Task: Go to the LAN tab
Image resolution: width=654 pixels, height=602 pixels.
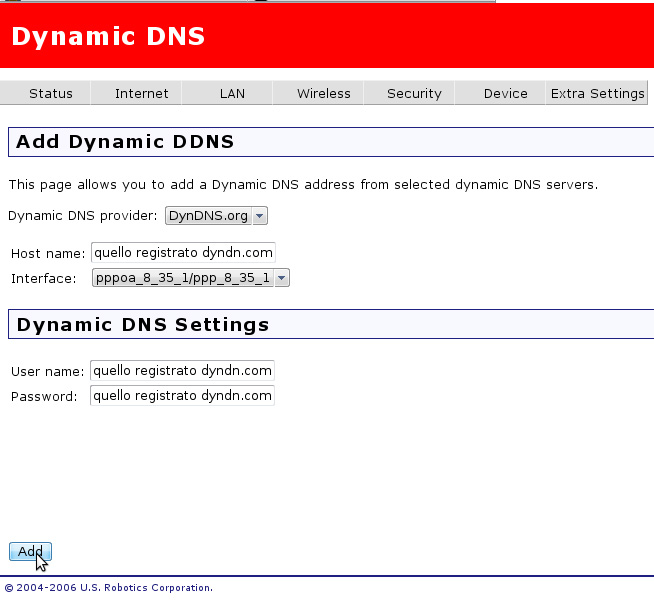Action: coord(232,93)
